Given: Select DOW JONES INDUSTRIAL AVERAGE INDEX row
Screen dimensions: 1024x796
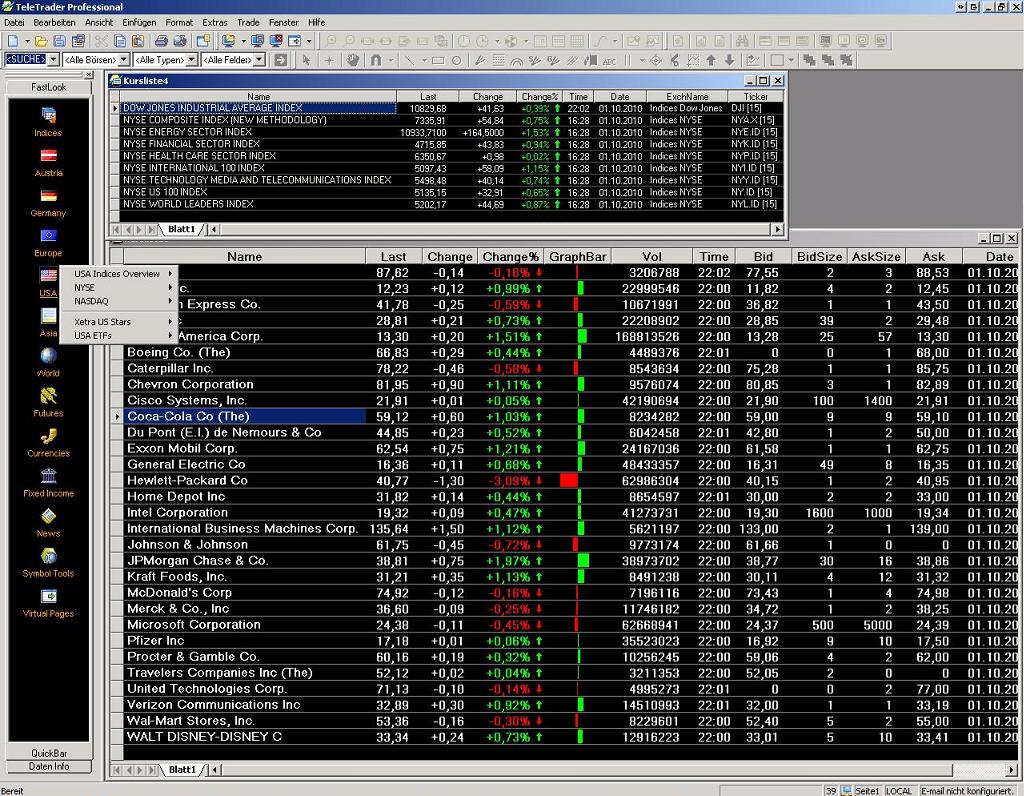Looking at the screenshot, I should tap(448, 108).
